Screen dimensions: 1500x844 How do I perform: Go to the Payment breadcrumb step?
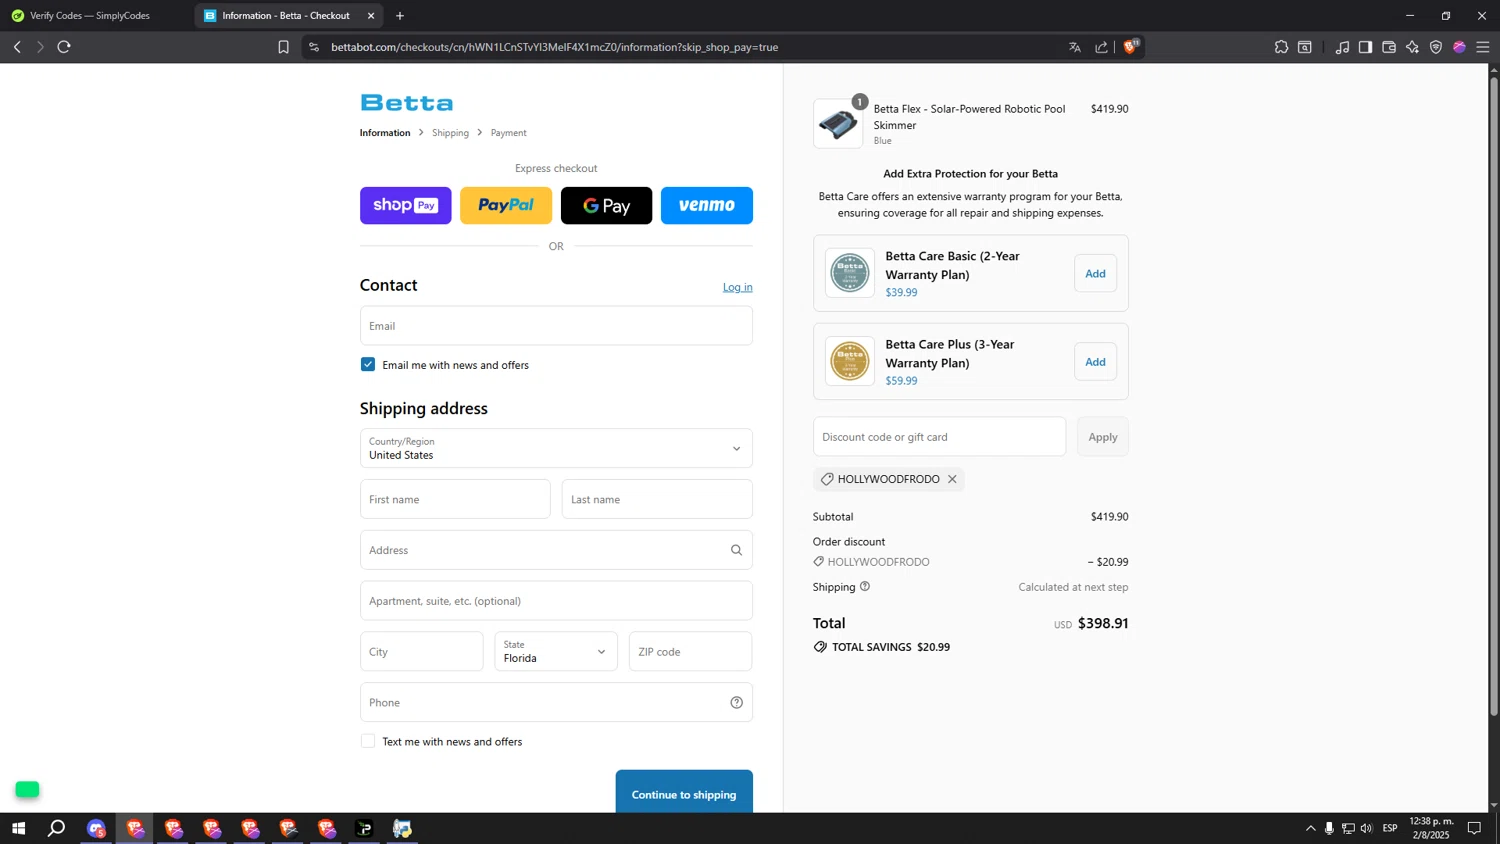click(x=508, y=133)
